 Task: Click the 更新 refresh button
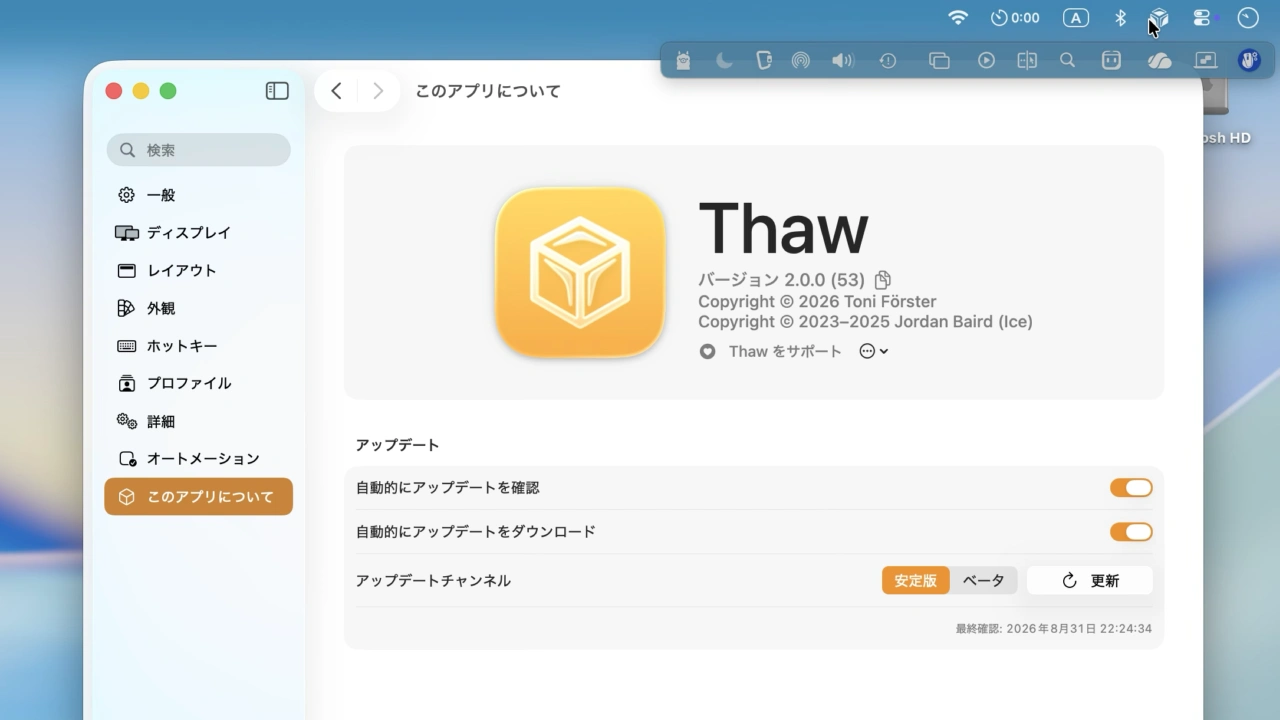[1090, 580]
